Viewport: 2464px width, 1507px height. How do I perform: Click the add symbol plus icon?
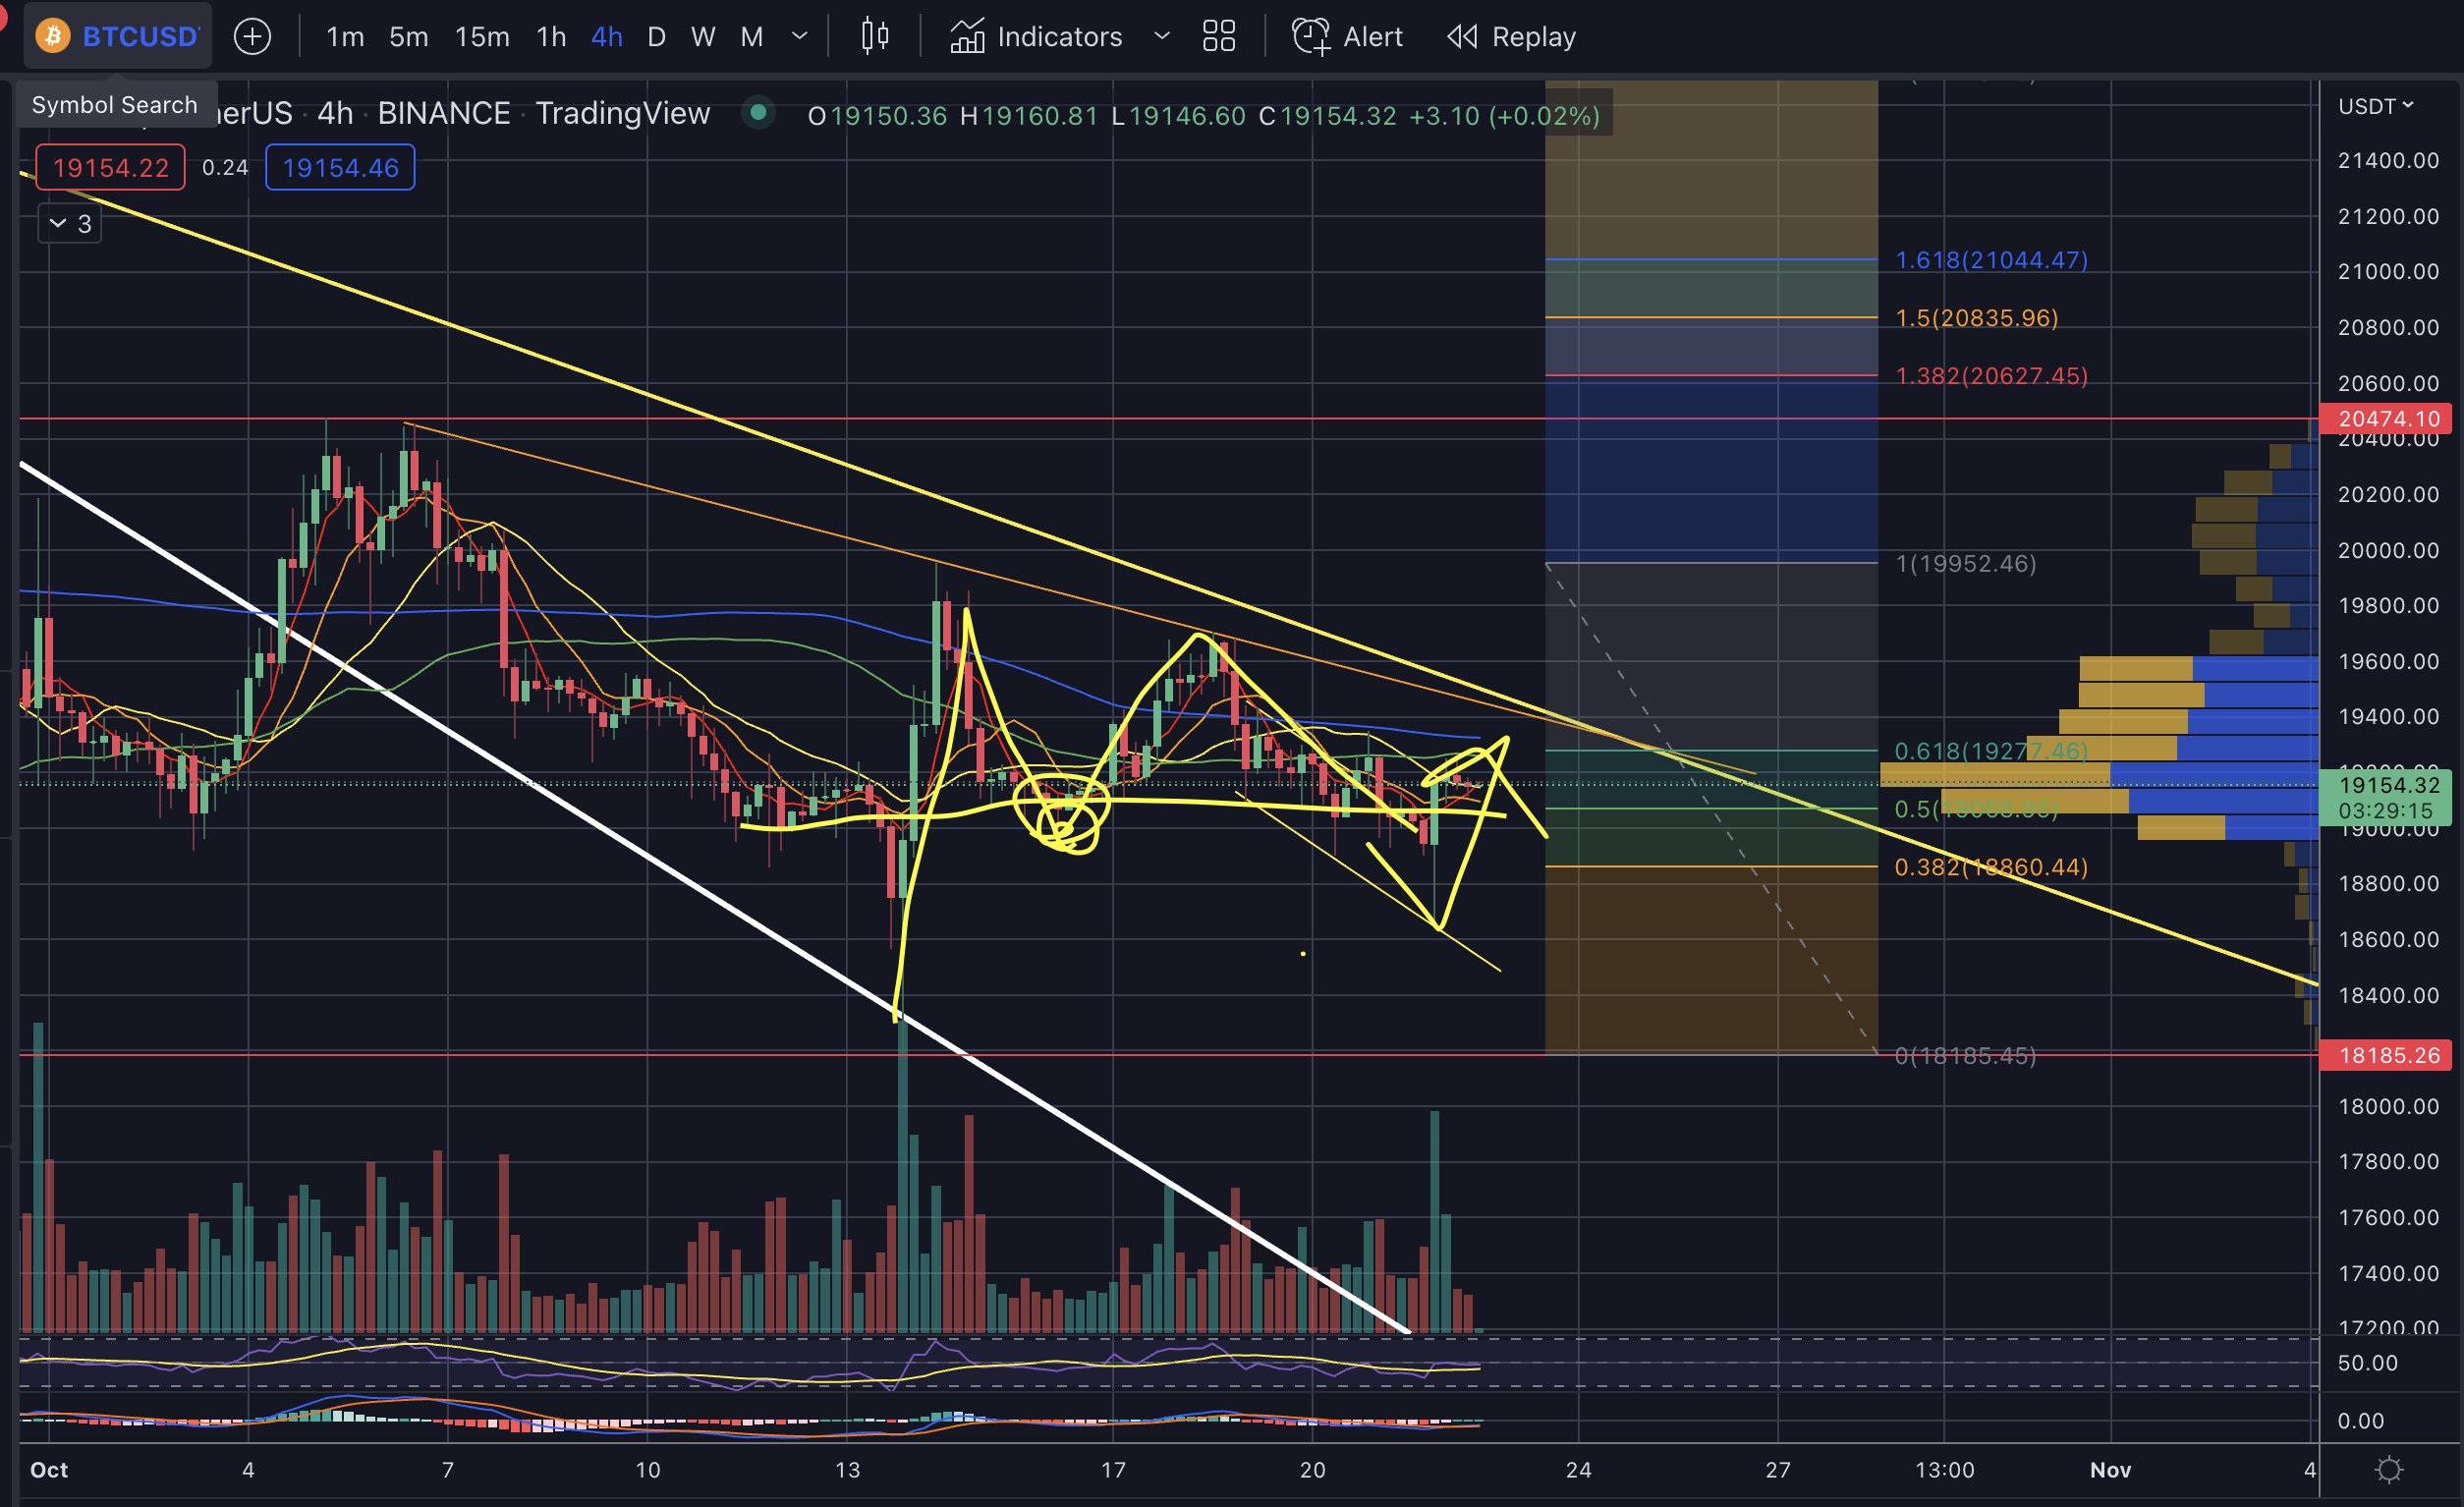pos(252,37)
